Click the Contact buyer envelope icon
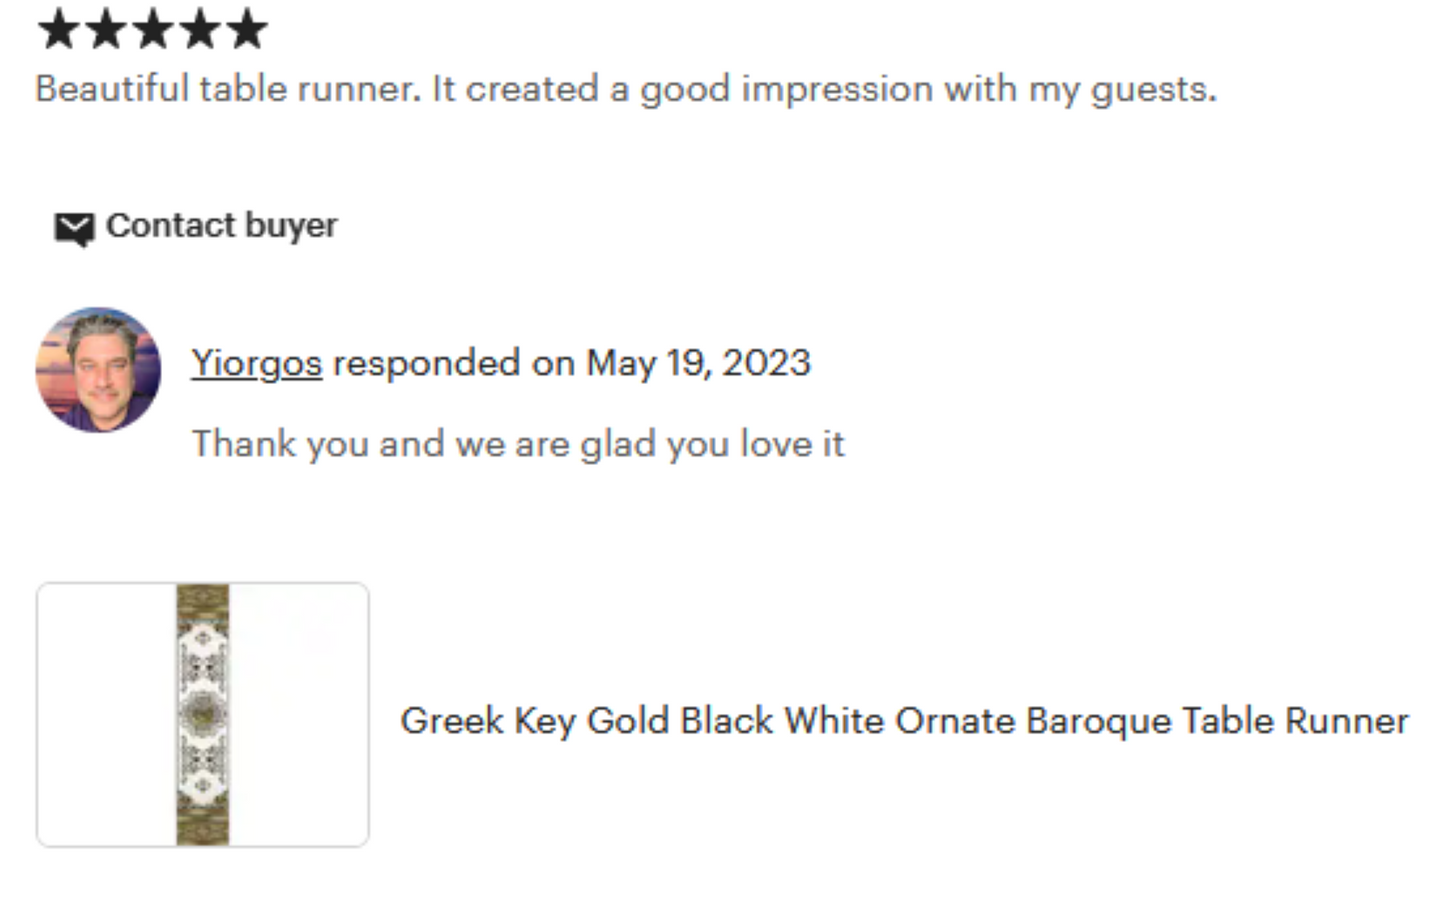The width and height of the screenshot is (1445, 917). pyautogui.click(x=73, y=228)
